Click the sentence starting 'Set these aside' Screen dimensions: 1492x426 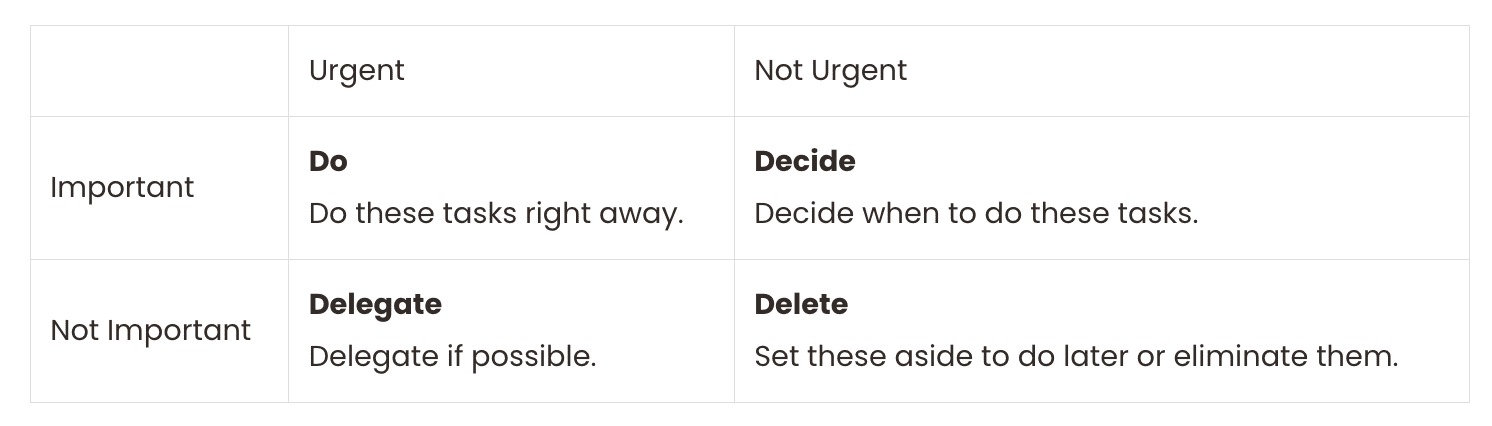click(x=1075, y=357)
